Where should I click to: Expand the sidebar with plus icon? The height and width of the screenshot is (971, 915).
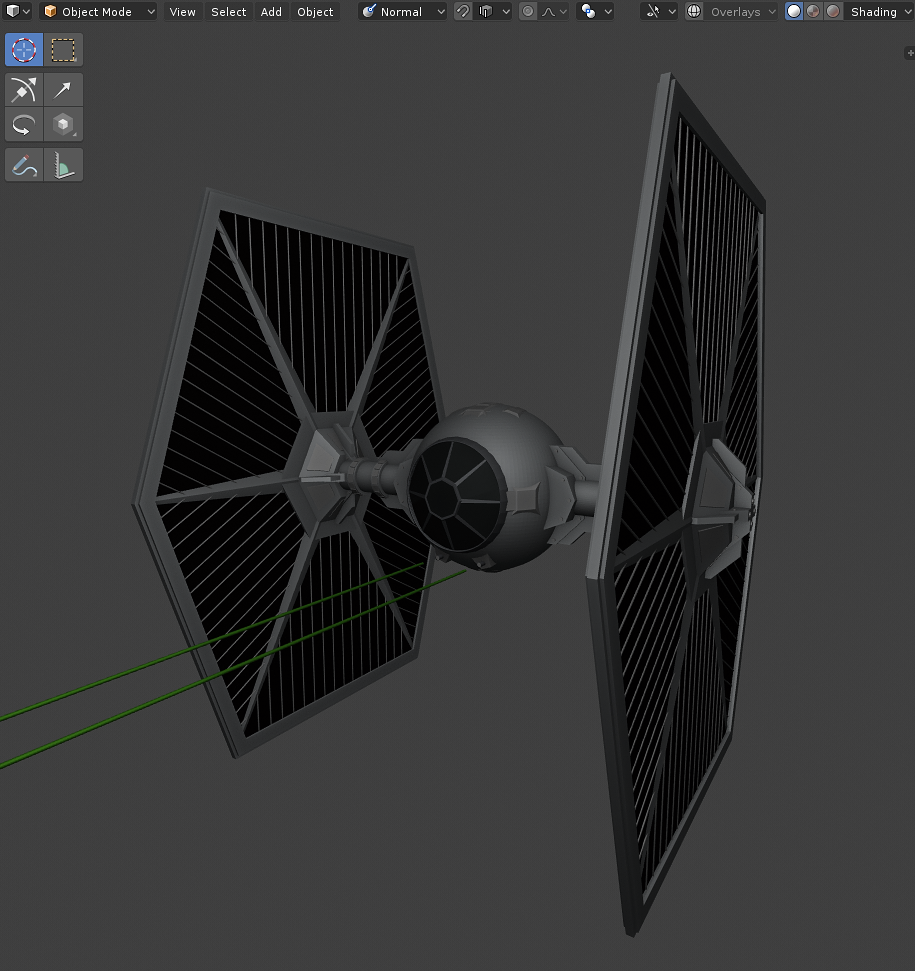(909, 53)
